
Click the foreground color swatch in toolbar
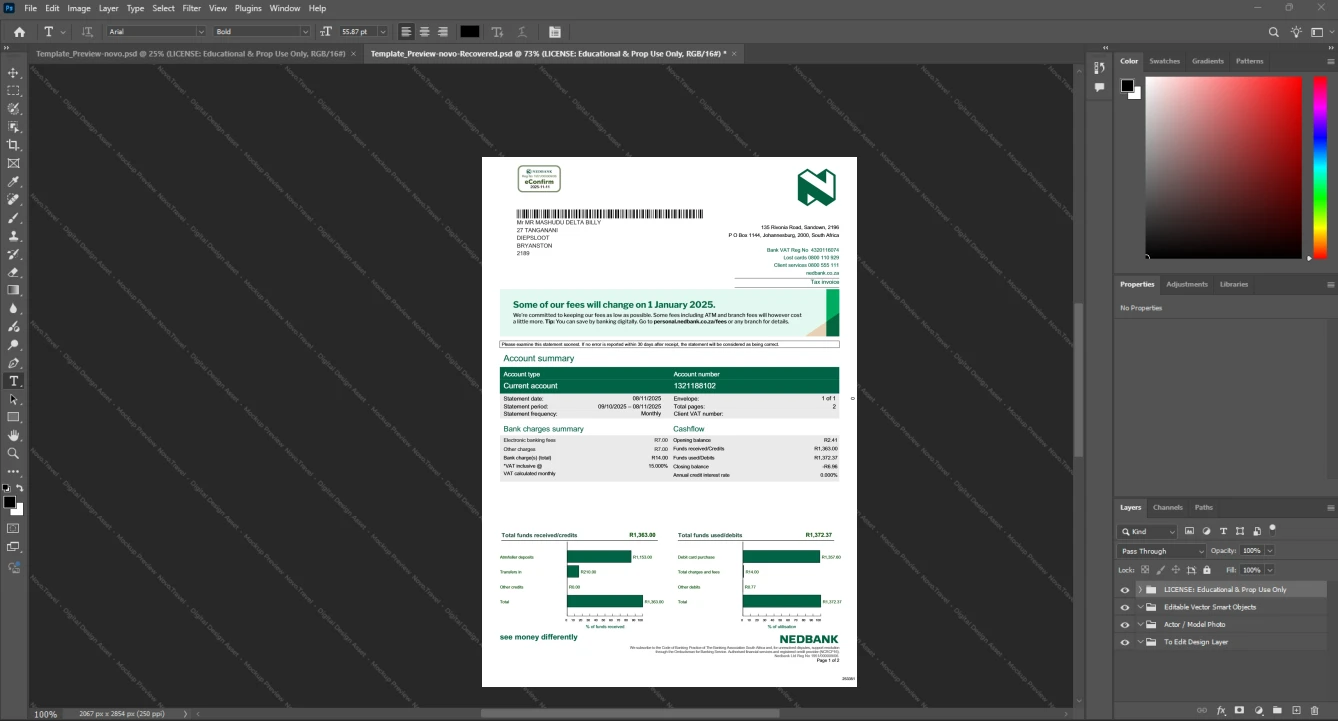pyautogui.click(x=9, y=501)
